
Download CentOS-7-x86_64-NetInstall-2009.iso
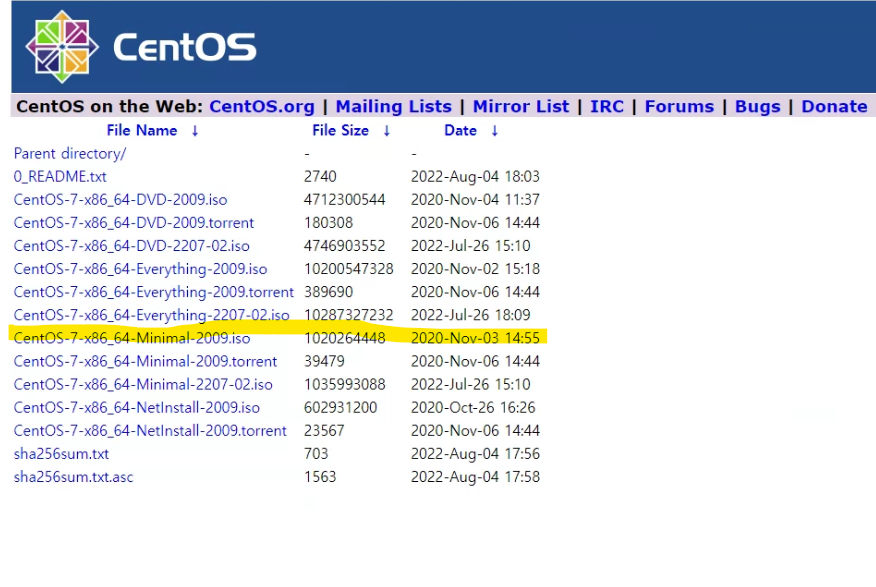coord(136,408)
